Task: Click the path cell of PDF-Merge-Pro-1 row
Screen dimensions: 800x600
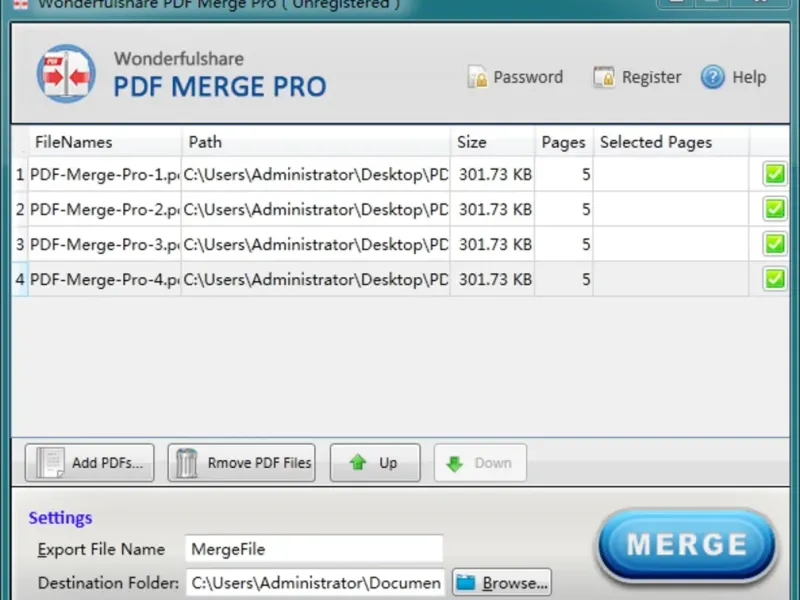Action: [316, 174]
